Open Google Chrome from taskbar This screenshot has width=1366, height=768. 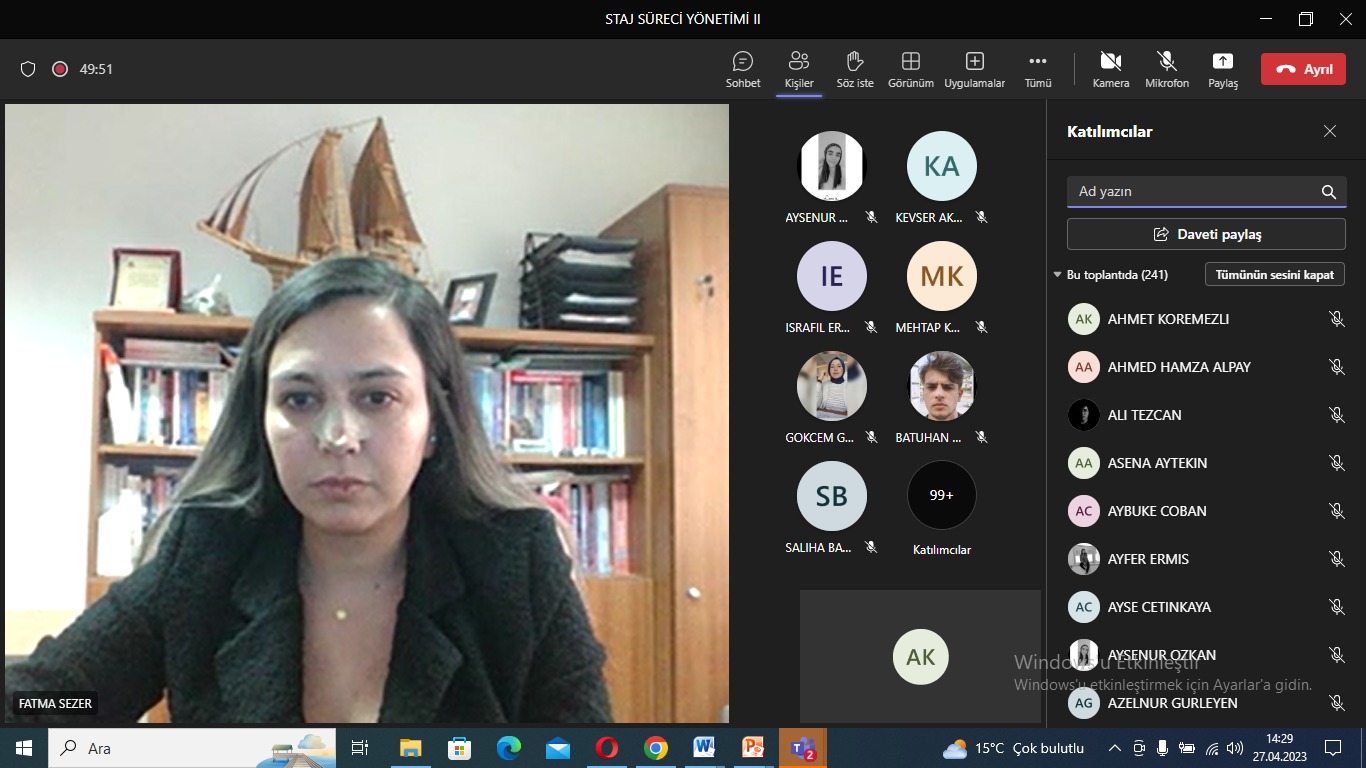point(656,748)
